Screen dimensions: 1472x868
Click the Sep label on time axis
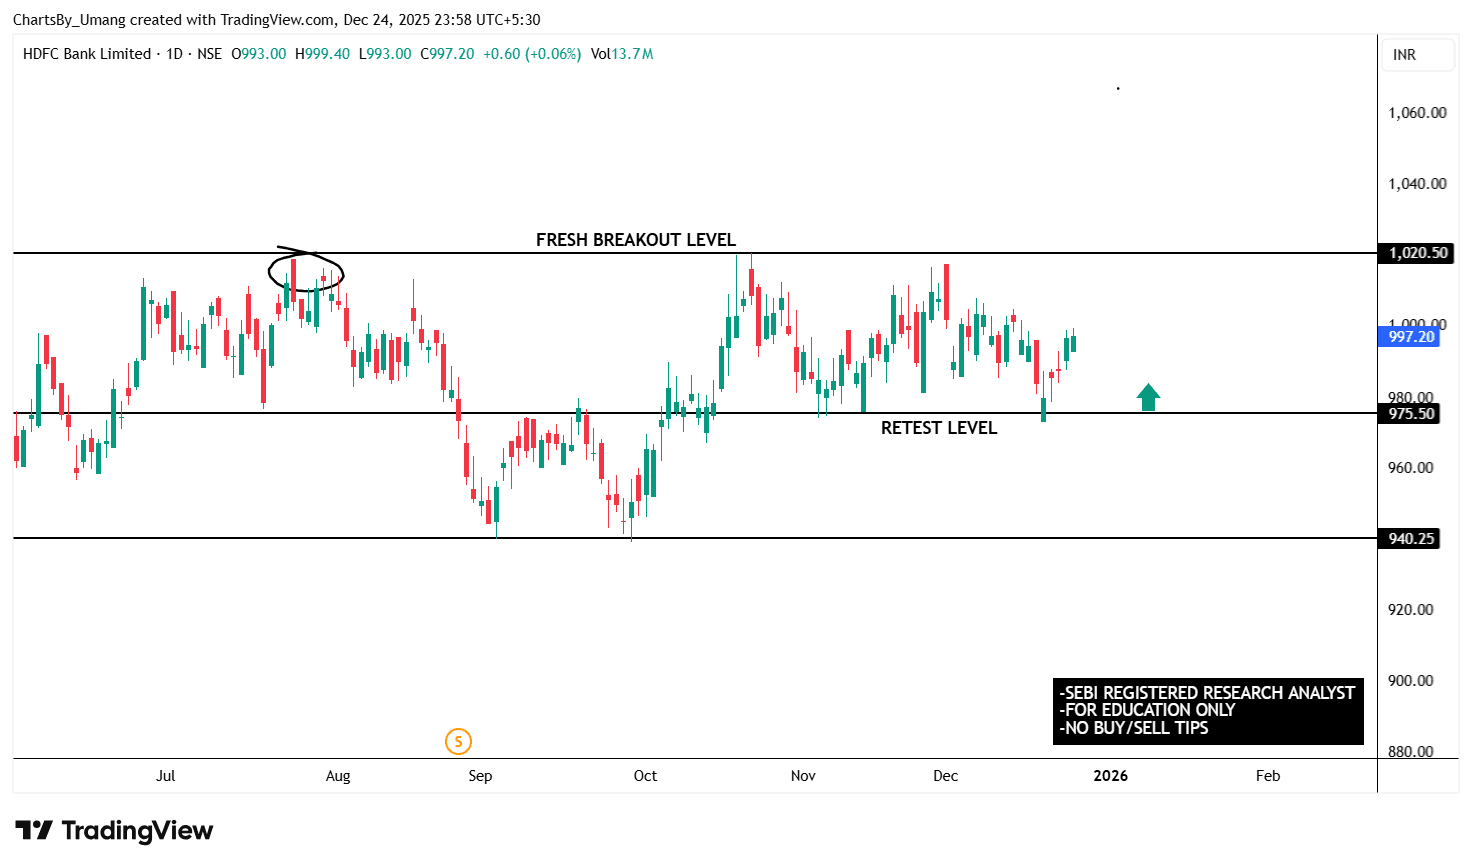[480, 776]
